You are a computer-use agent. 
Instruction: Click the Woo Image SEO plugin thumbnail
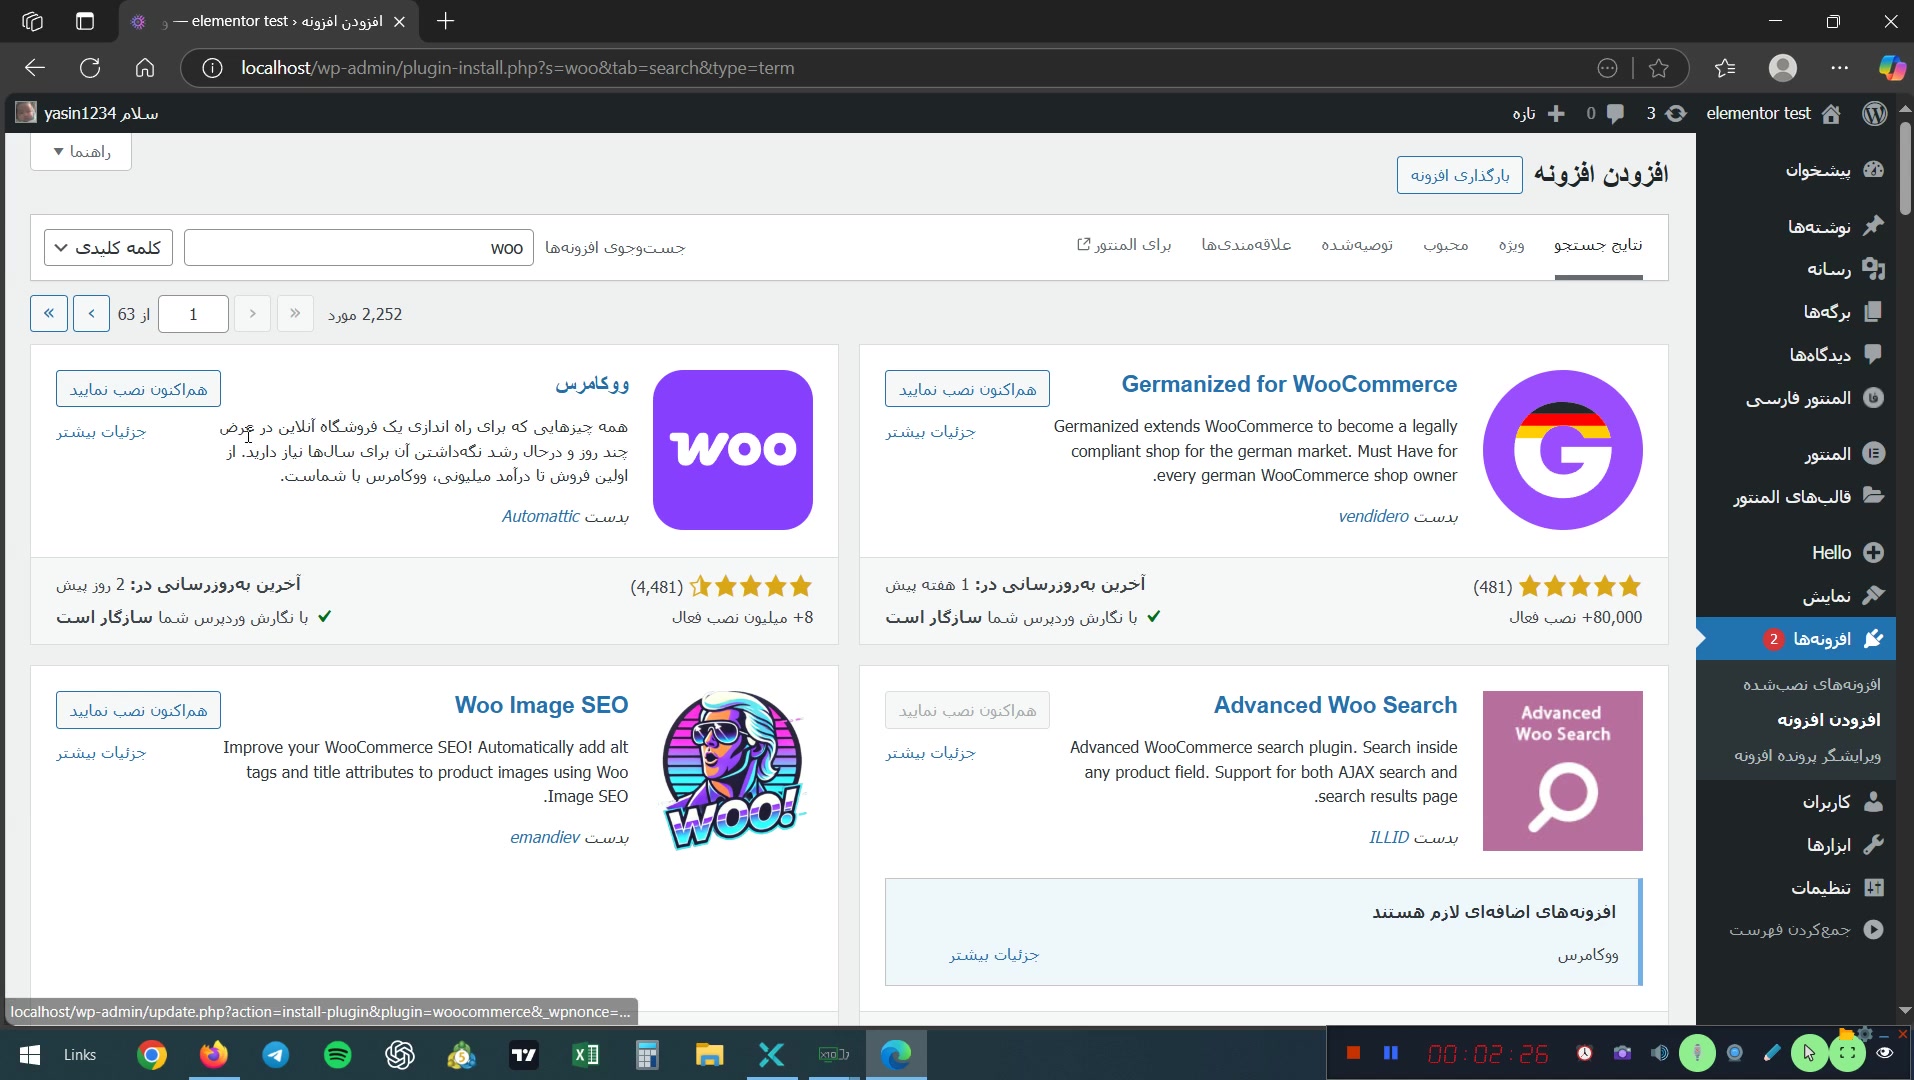(x=733, y=771)
